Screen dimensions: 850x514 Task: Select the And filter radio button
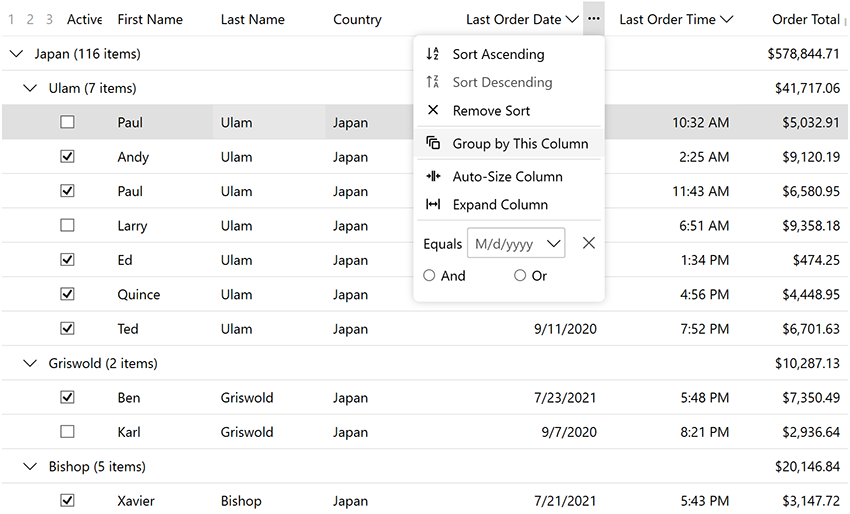click(x=429, y=276)
